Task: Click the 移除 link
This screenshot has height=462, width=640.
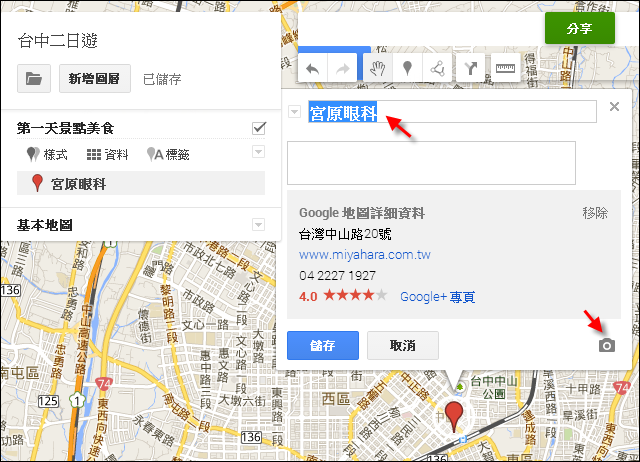Action: point(595,213)
